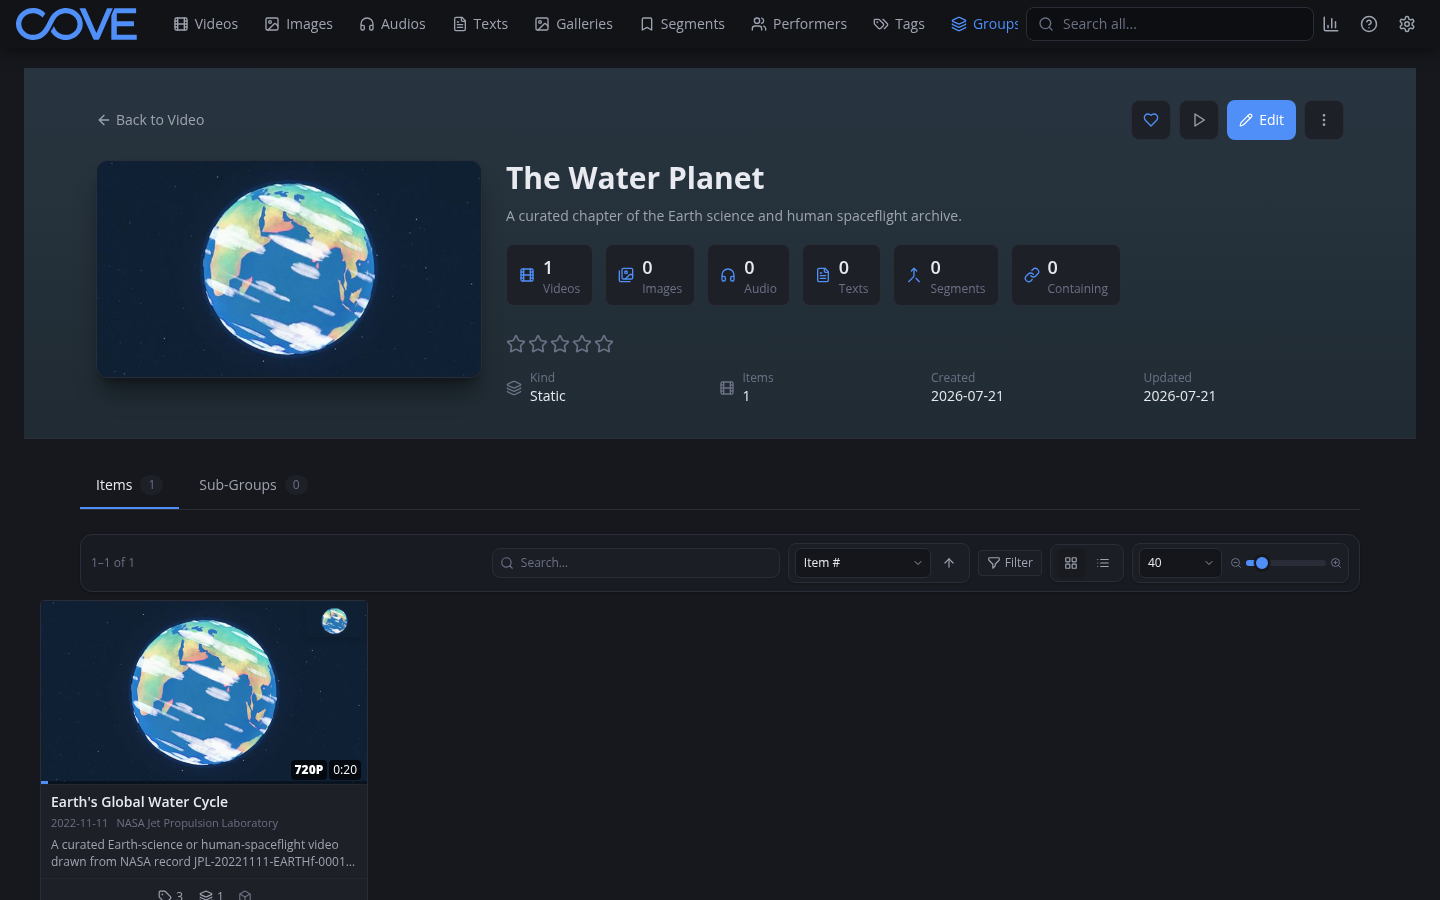Click the items Search field
The image size is (1440, 900).
pyautogui.click(x=636, y=563)
